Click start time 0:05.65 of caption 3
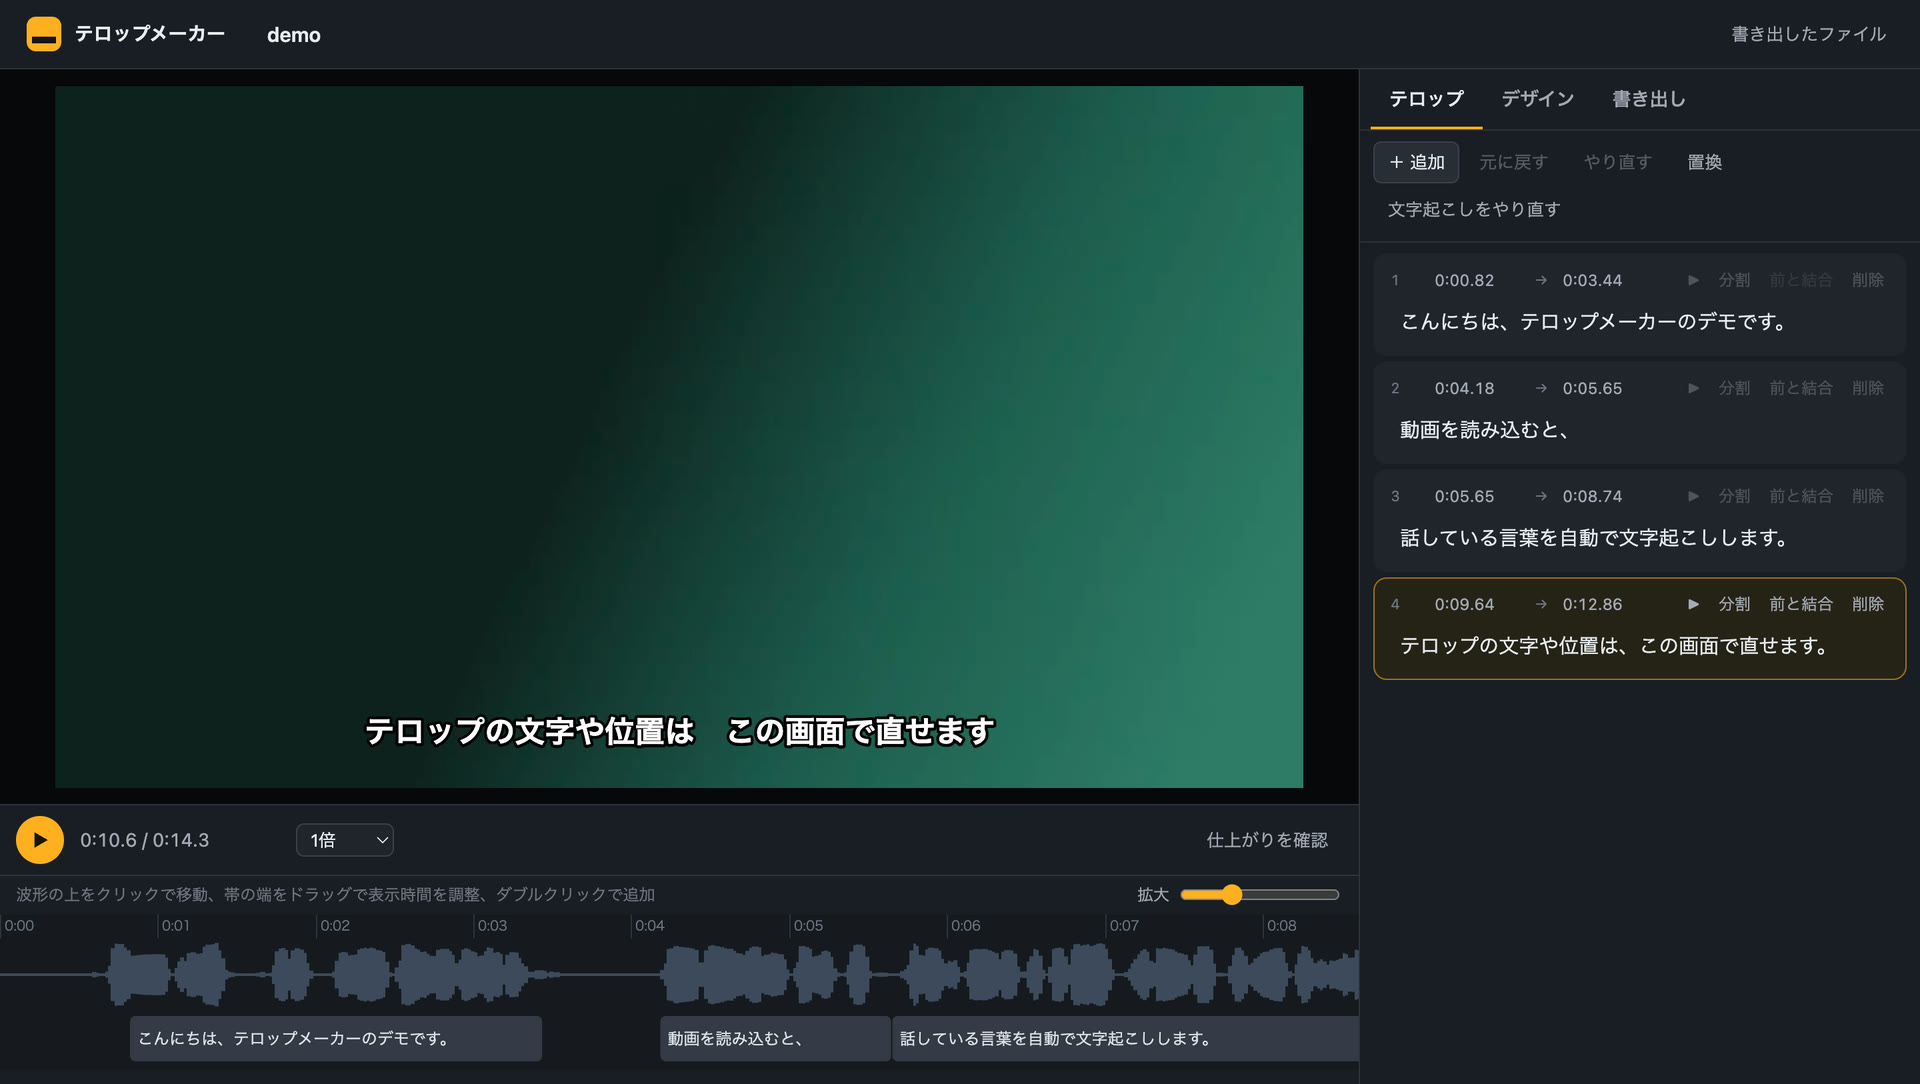The width and height of the screenshot is (1920, 1084). coord(1464,496)
